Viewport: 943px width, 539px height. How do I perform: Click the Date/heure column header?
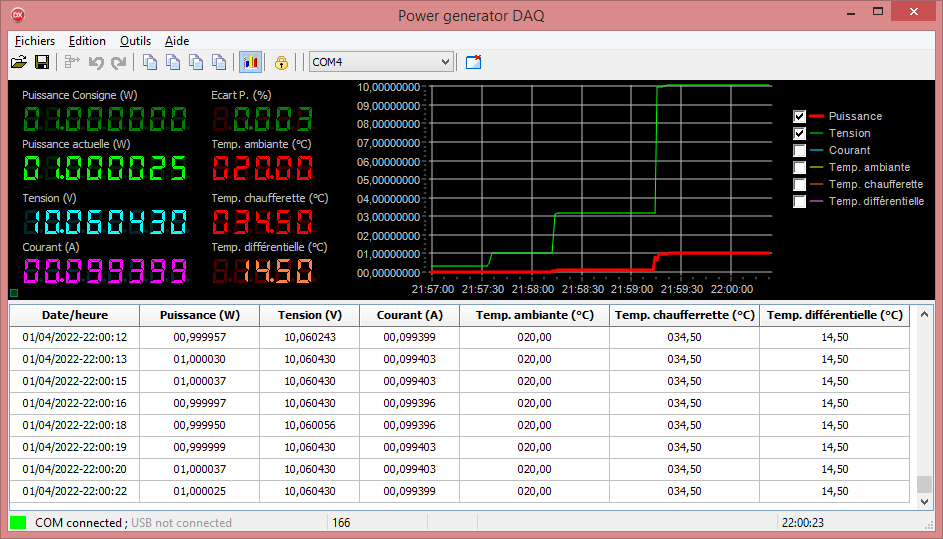click(75, 315)
